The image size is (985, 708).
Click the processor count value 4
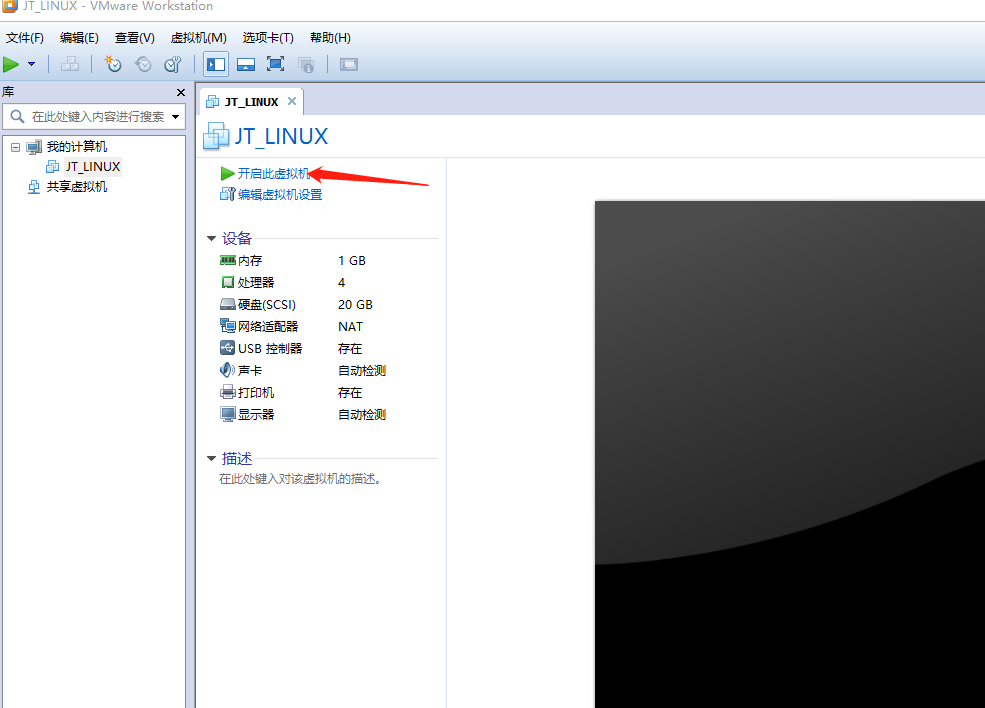(x=341, y=283)
